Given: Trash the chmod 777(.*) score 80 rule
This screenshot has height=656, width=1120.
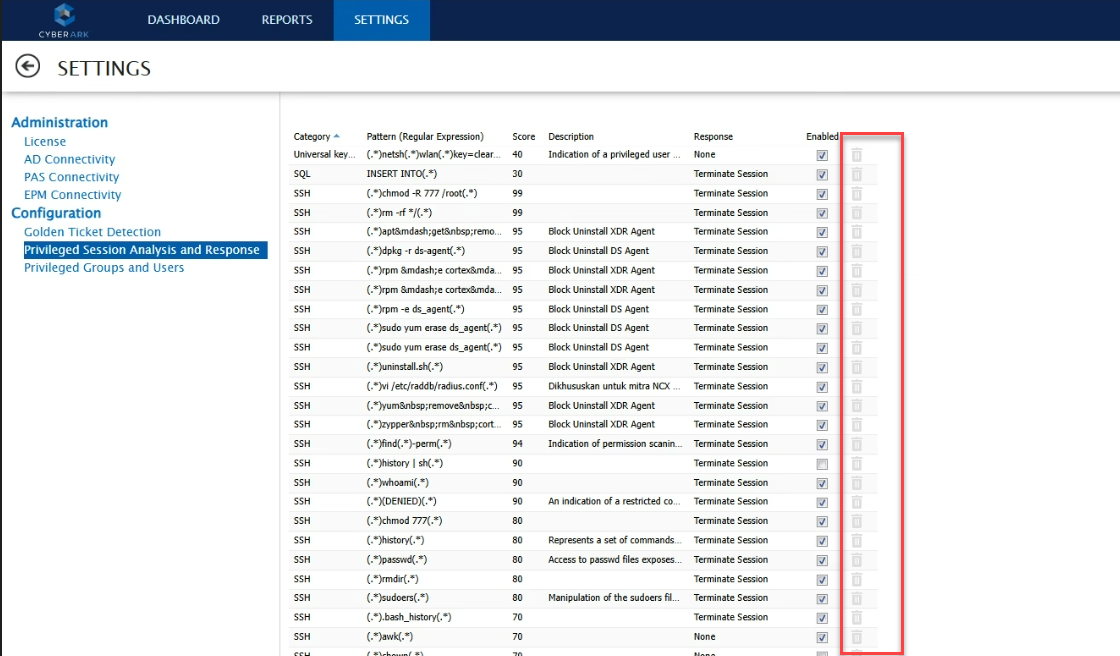Looking at the screenshot, I should (x=856, y=521).
